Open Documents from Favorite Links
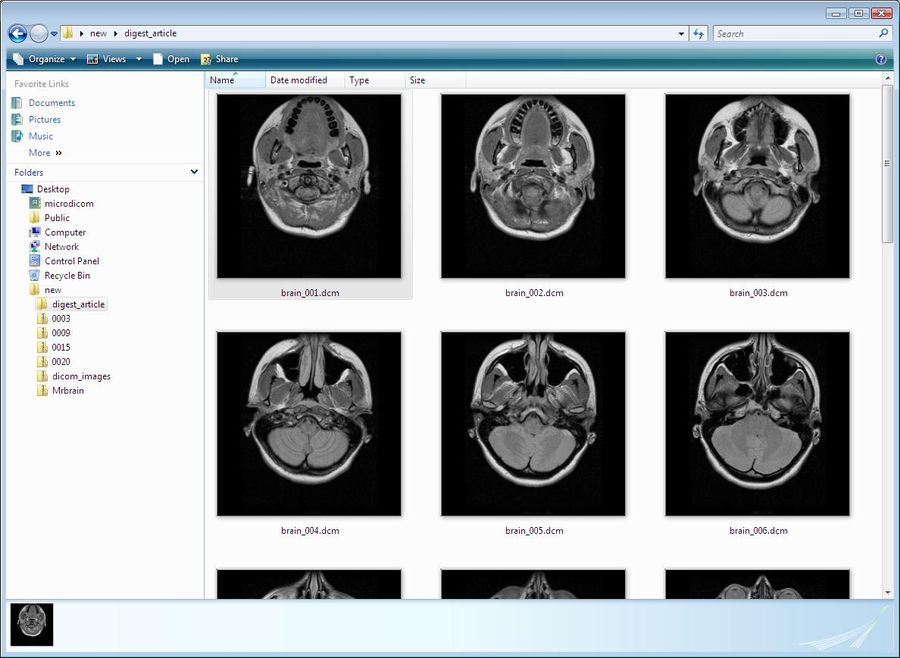This screenshot has height=658, width=900. click(x=50, y=102)
